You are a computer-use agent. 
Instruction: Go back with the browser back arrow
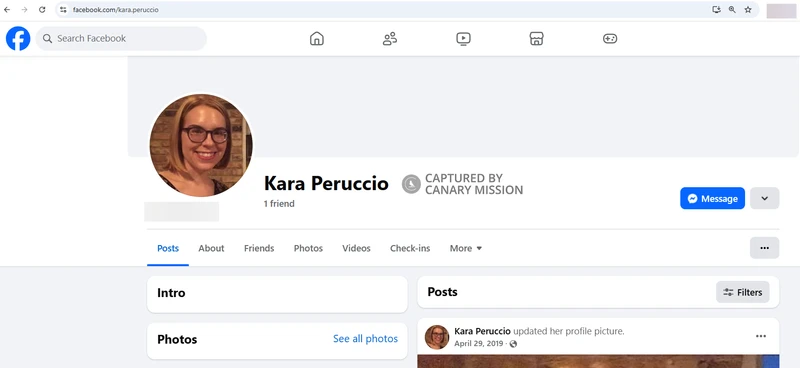coord(7,10)
